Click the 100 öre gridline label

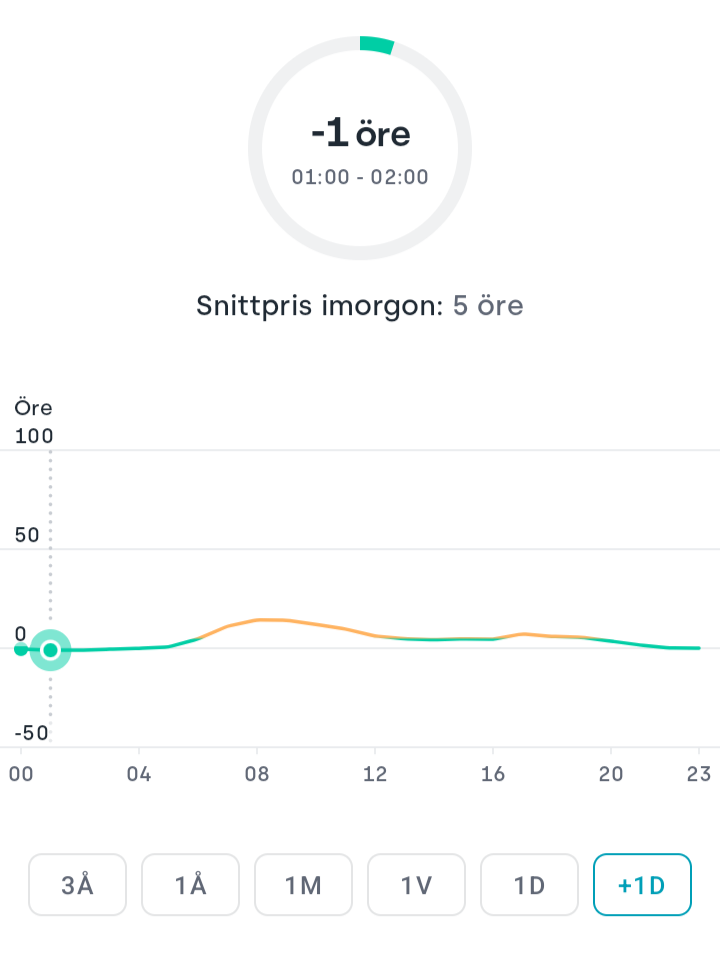34,436
